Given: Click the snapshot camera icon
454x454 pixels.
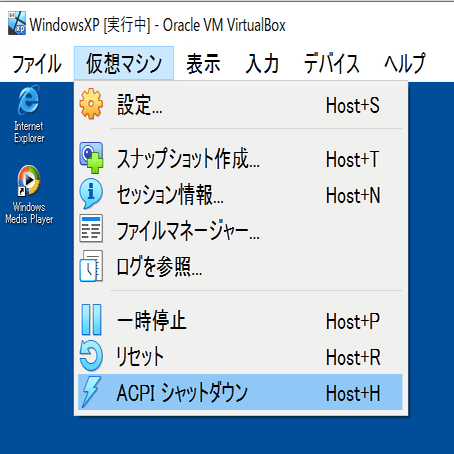Looking at the screenshot, I should (91, 158).
